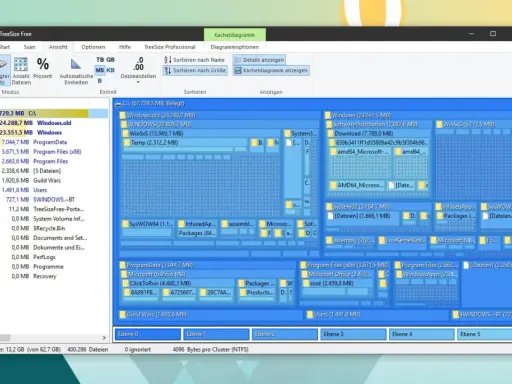512x384 pixels.
Task: Open the Dezimalstellen dropdown
Action: (138, 70)
